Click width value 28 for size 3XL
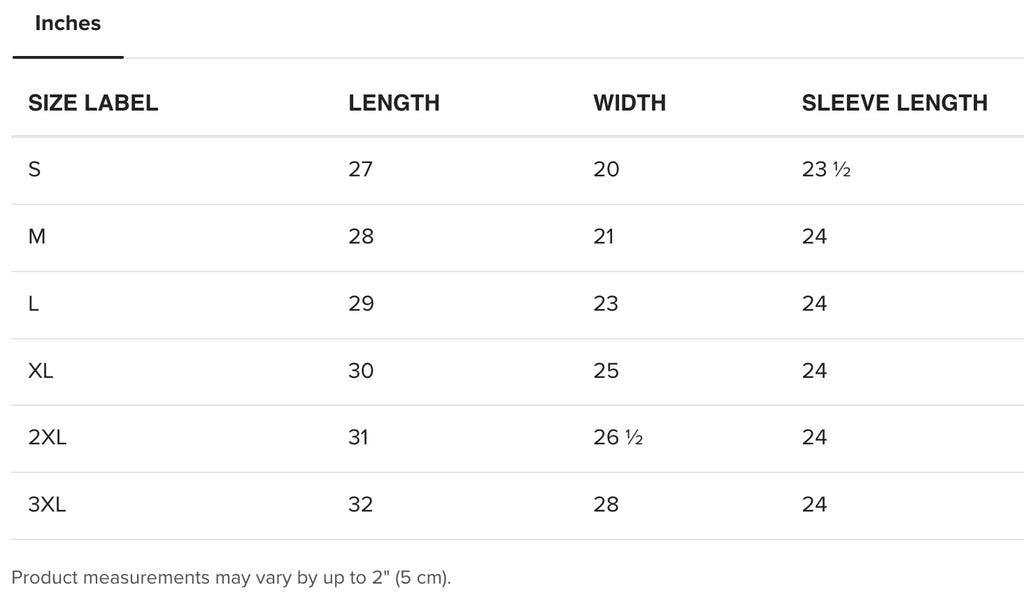1024x613 pixels. 606,505
